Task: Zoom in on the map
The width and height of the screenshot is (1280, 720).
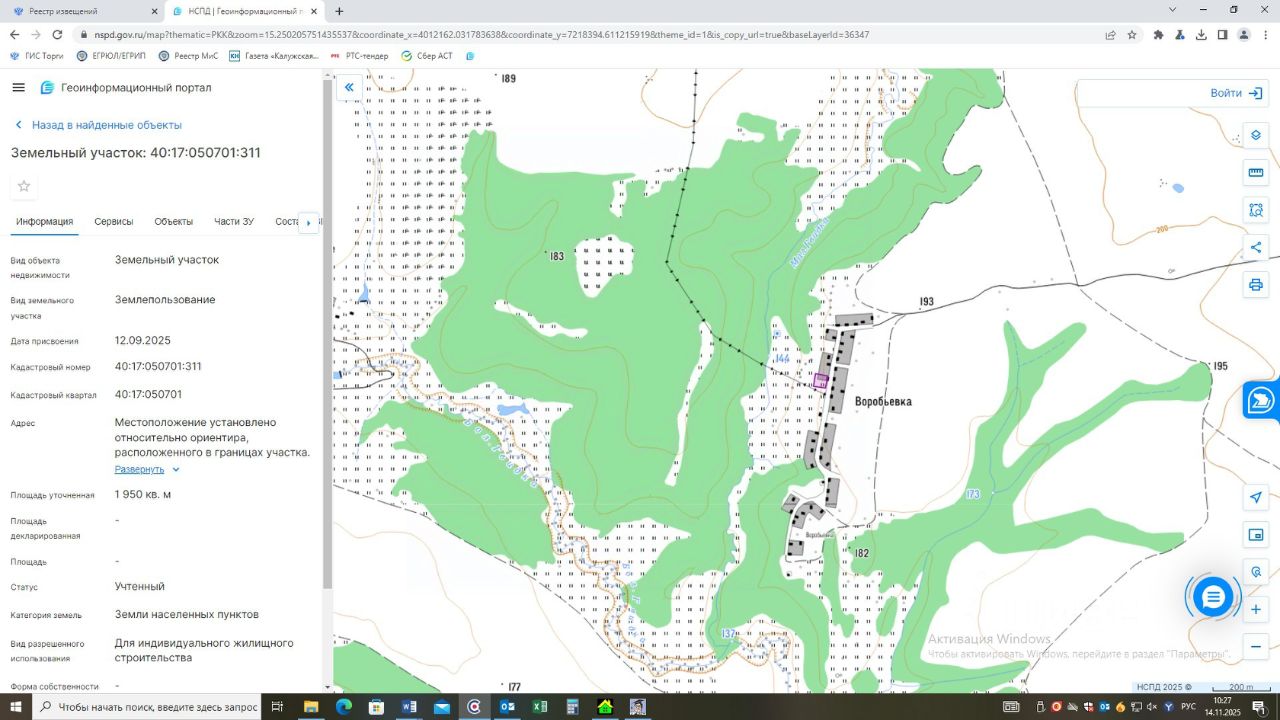Action: click(1256, 609)
